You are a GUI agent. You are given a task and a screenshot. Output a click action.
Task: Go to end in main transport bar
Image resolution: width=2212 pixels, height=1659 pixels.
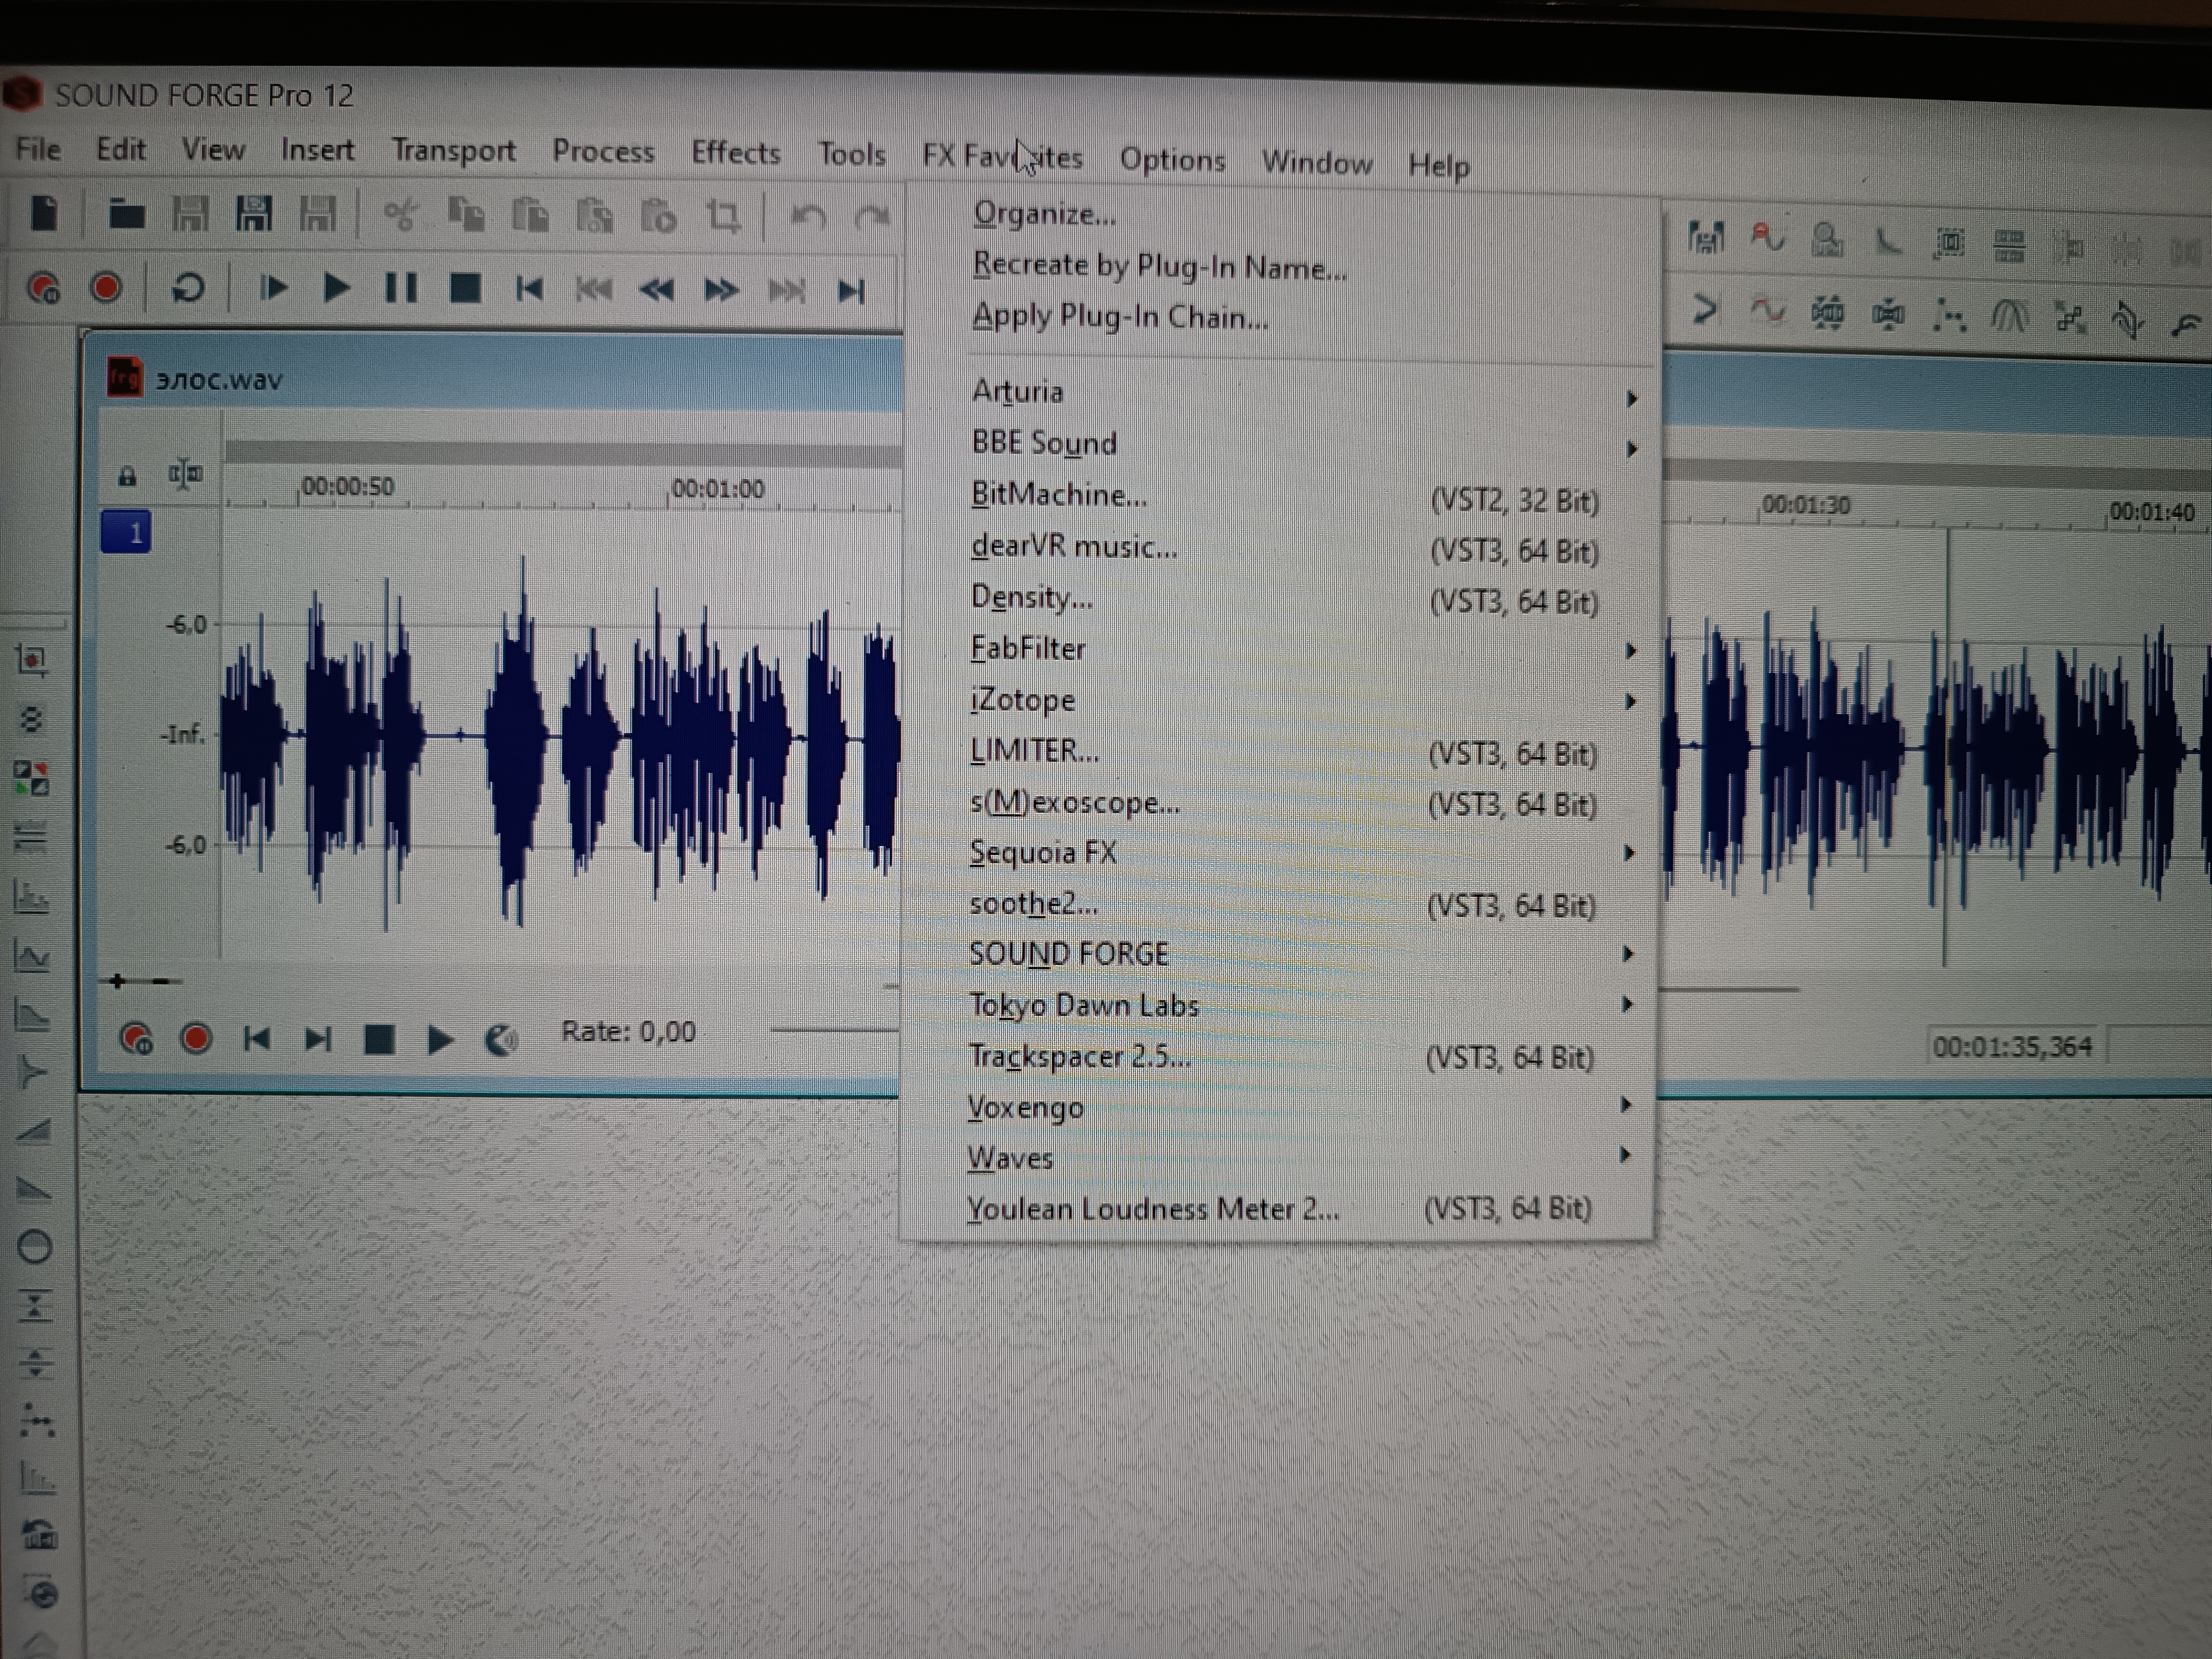click(850, 292)
